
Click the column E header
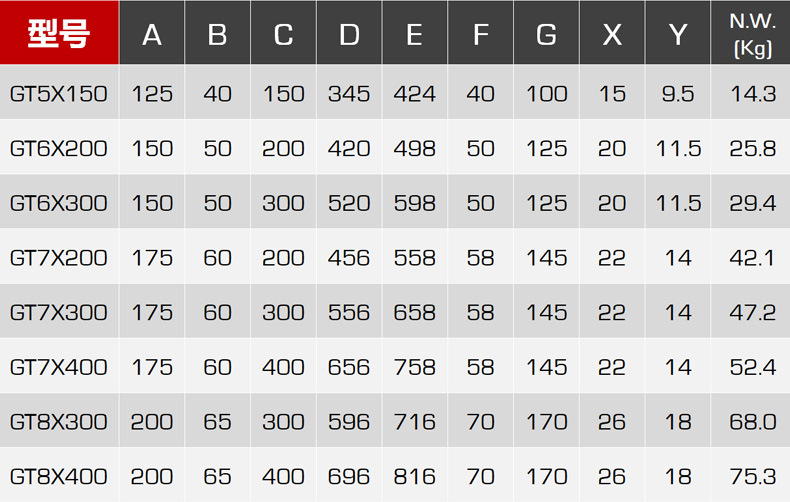coord(414,35)
